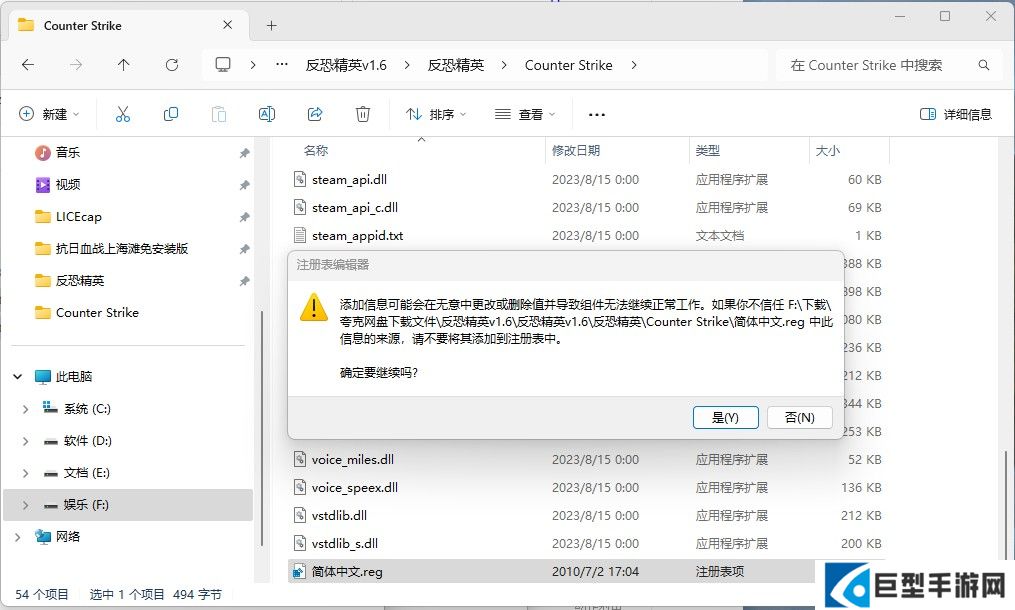This screenshot has height=610, width=1015.
Task: Unpin LICEcap from quick access
Action: click(244, 216)
